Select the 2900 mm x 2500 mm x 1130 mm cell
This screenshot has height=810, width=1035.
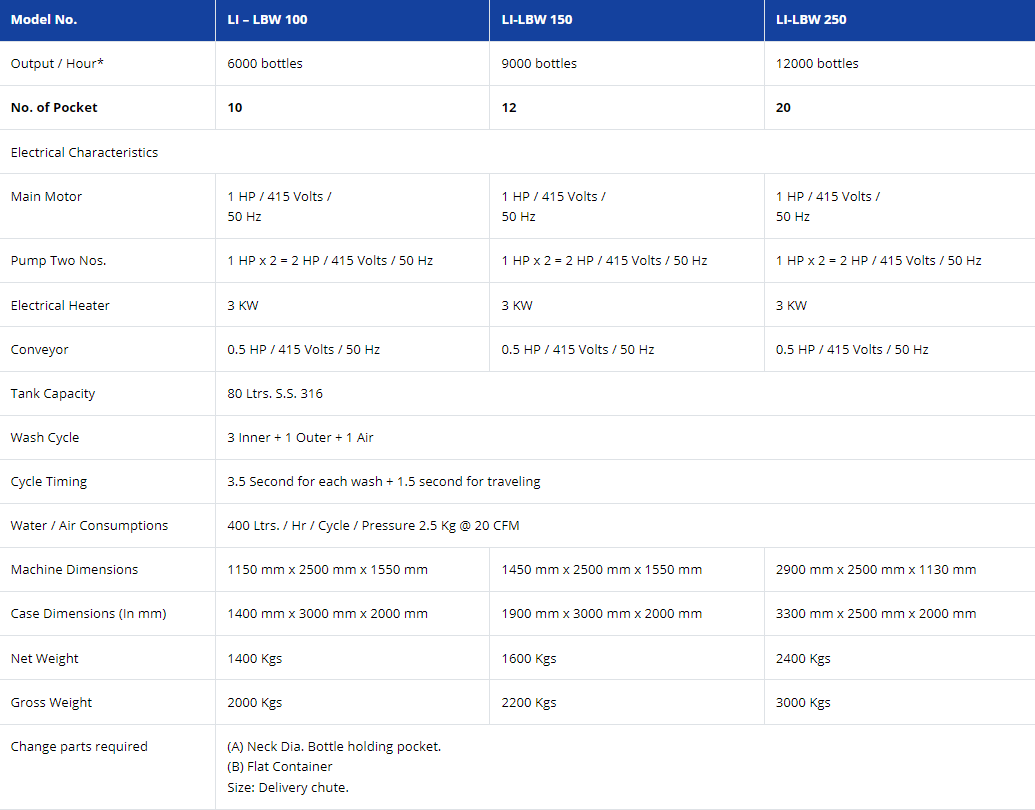click(x=876, y=570)
